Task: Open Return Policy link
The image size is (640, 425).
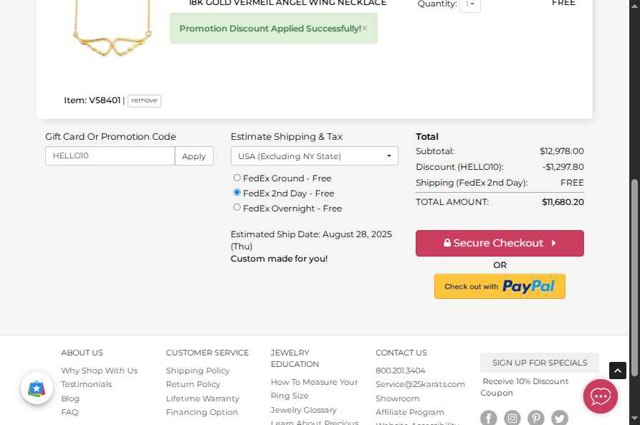Action: [x=193, y=384]
